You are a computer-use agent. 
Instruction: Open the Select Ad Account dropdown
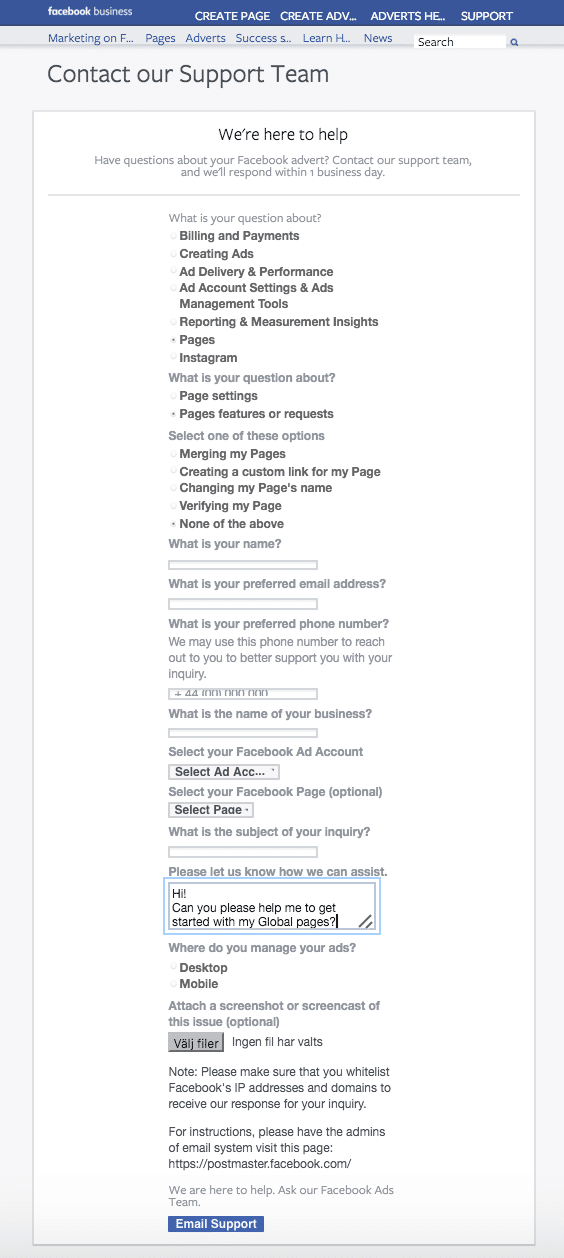(x=224, y=772)
